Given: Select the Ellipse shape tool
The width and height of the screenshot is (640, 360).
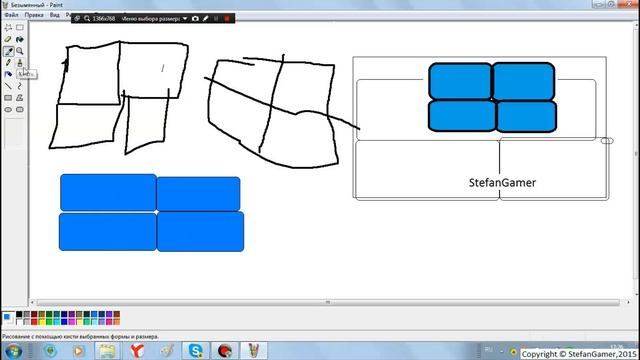Looking at the screenshot, I should (x=8, y=109).
